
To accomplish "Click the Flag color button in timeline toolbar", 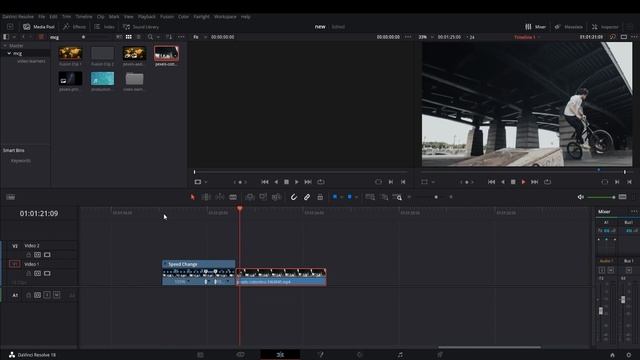I will point(335,197).
